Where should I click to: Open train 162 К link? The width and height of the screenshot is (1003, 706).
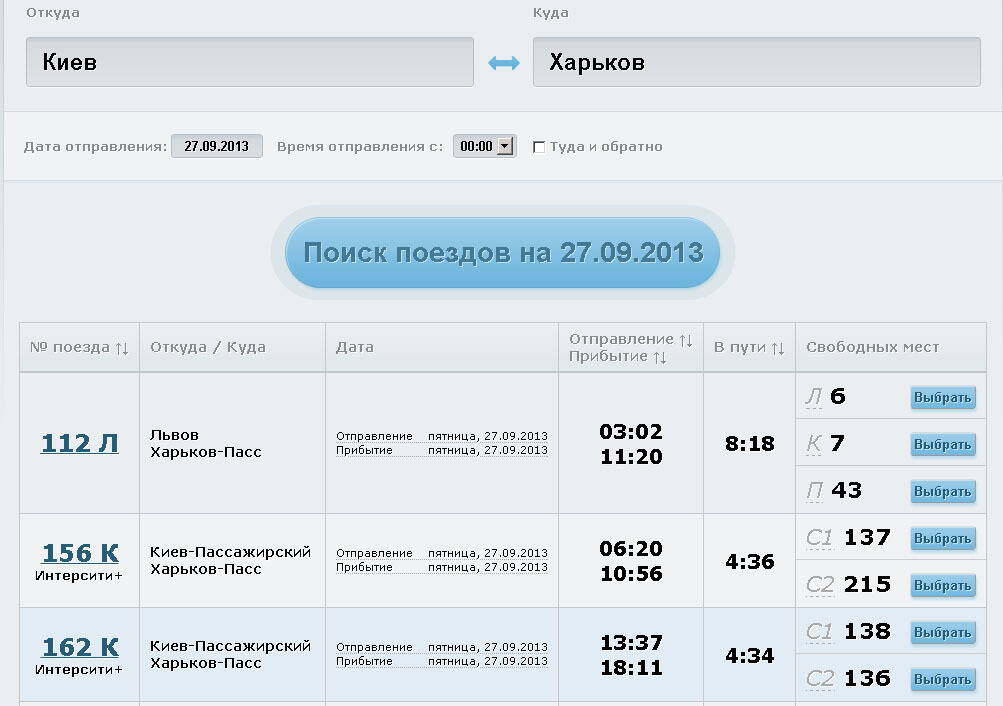79,647
